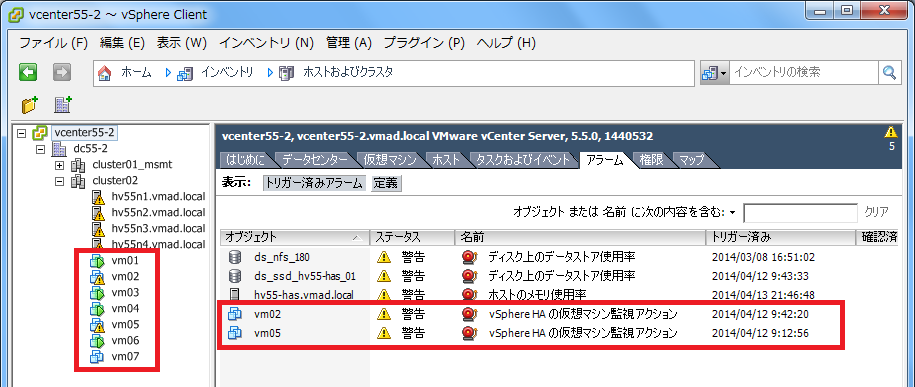Click the vSphere Client title bar icon
This screenshot has width=915, height=387.
point(15,15)
